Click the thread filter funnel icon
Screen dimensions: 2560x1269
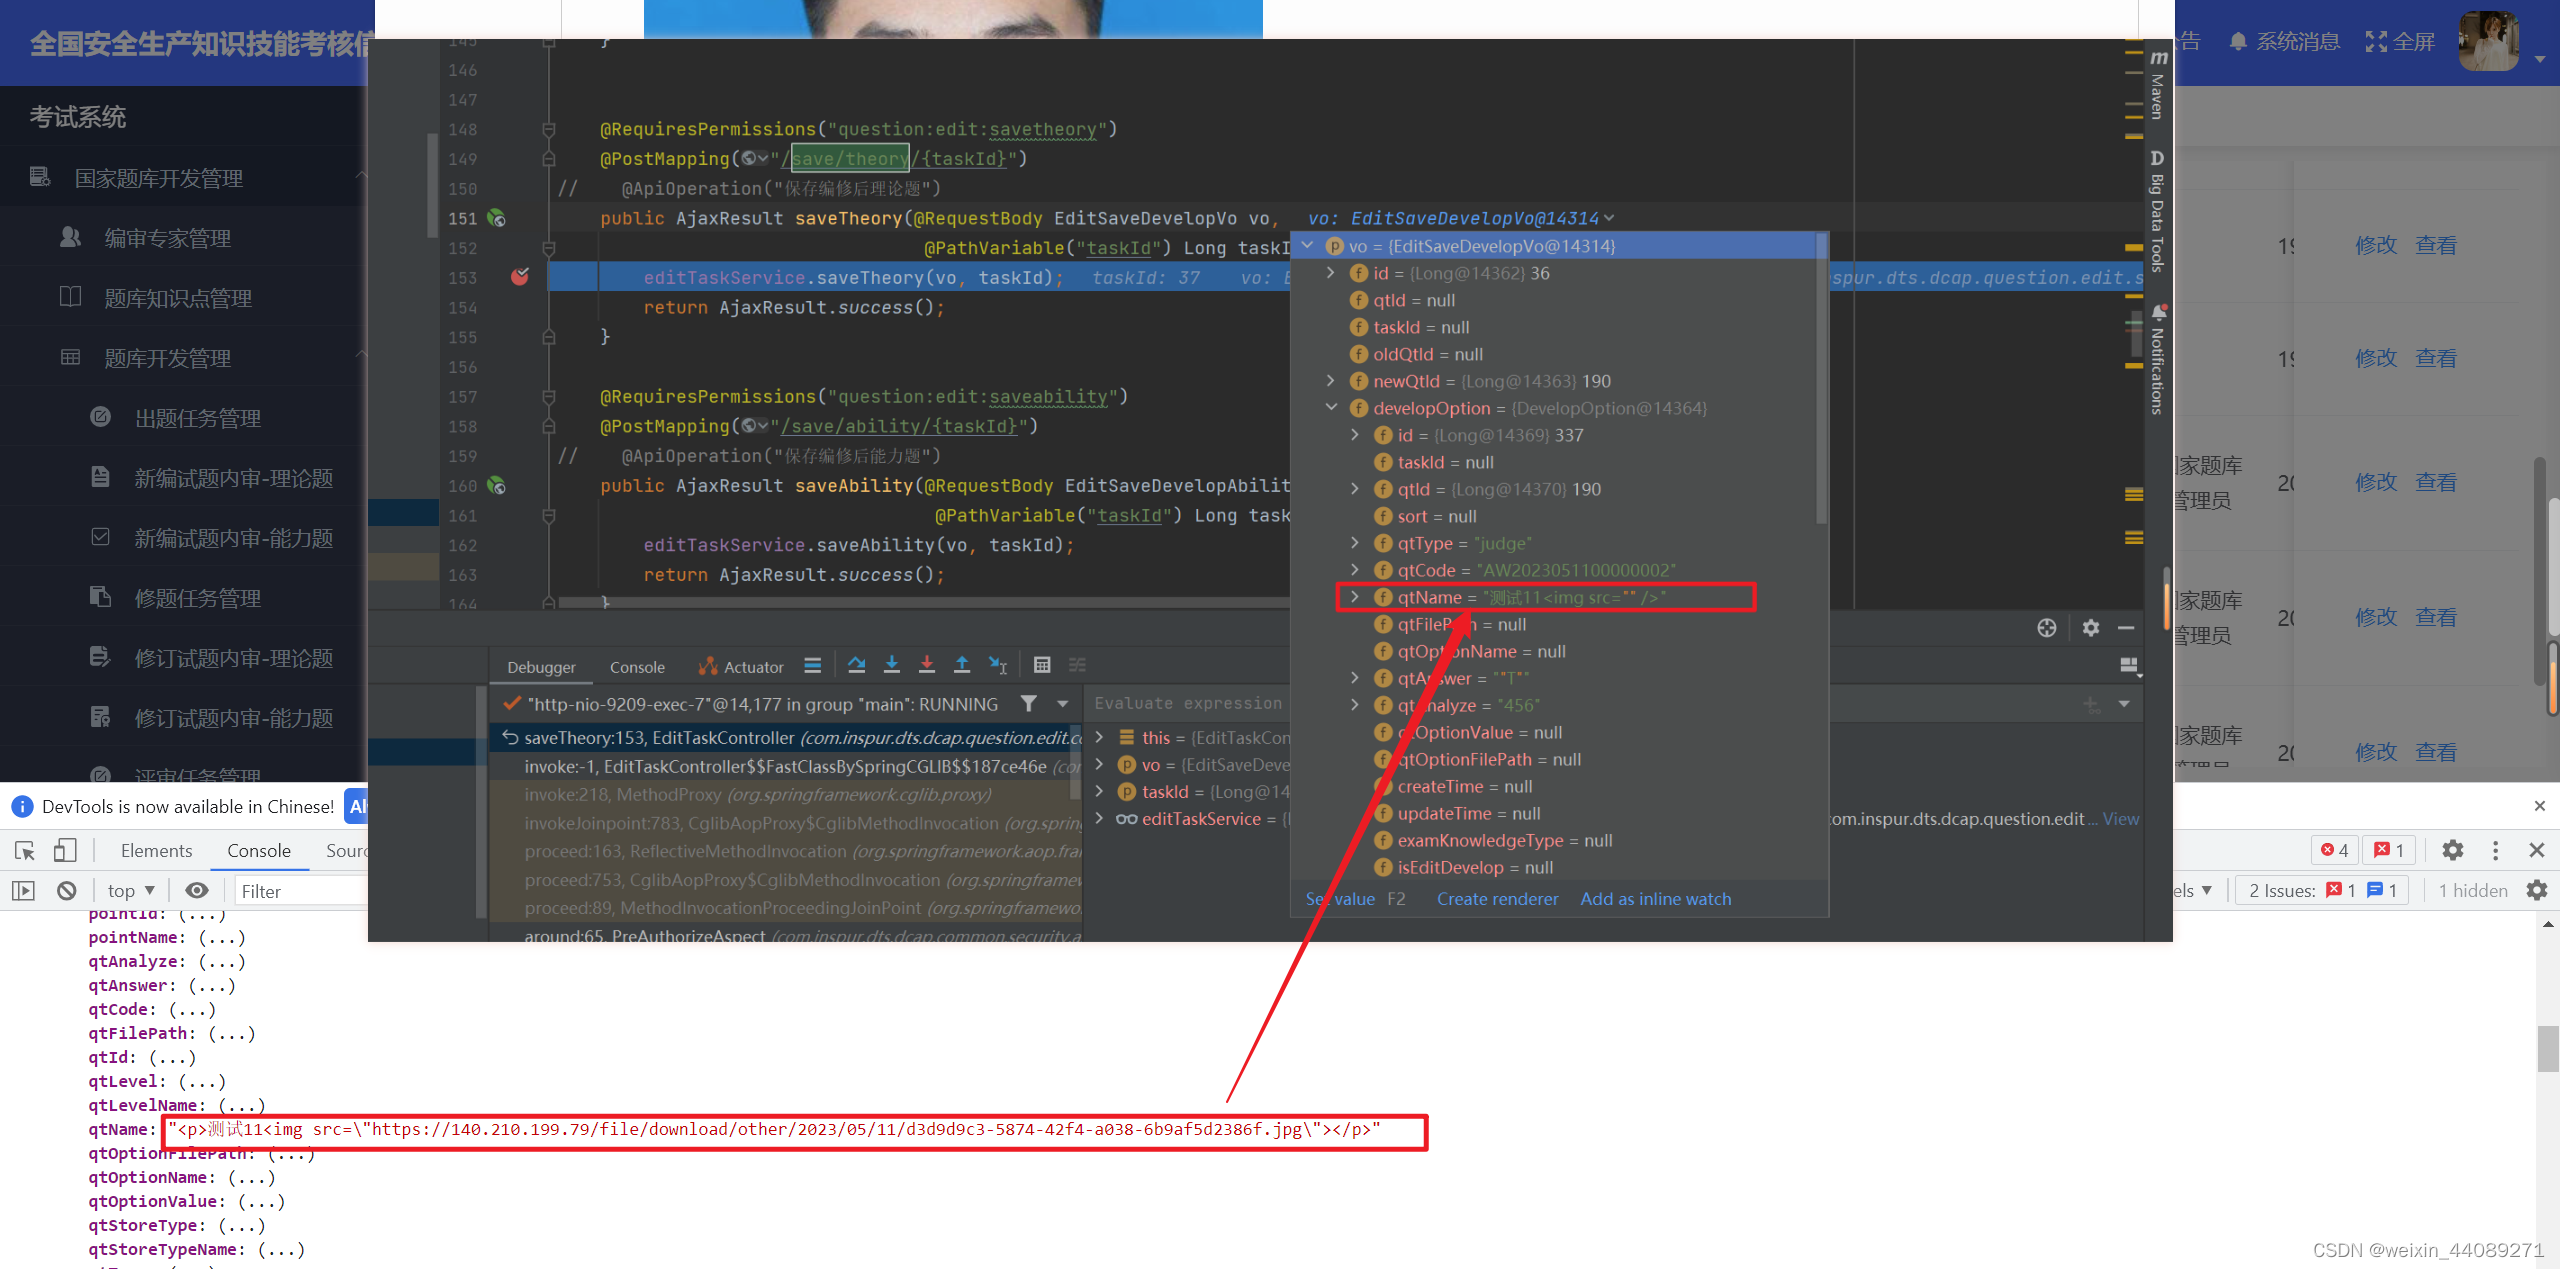click(1028, 704)
